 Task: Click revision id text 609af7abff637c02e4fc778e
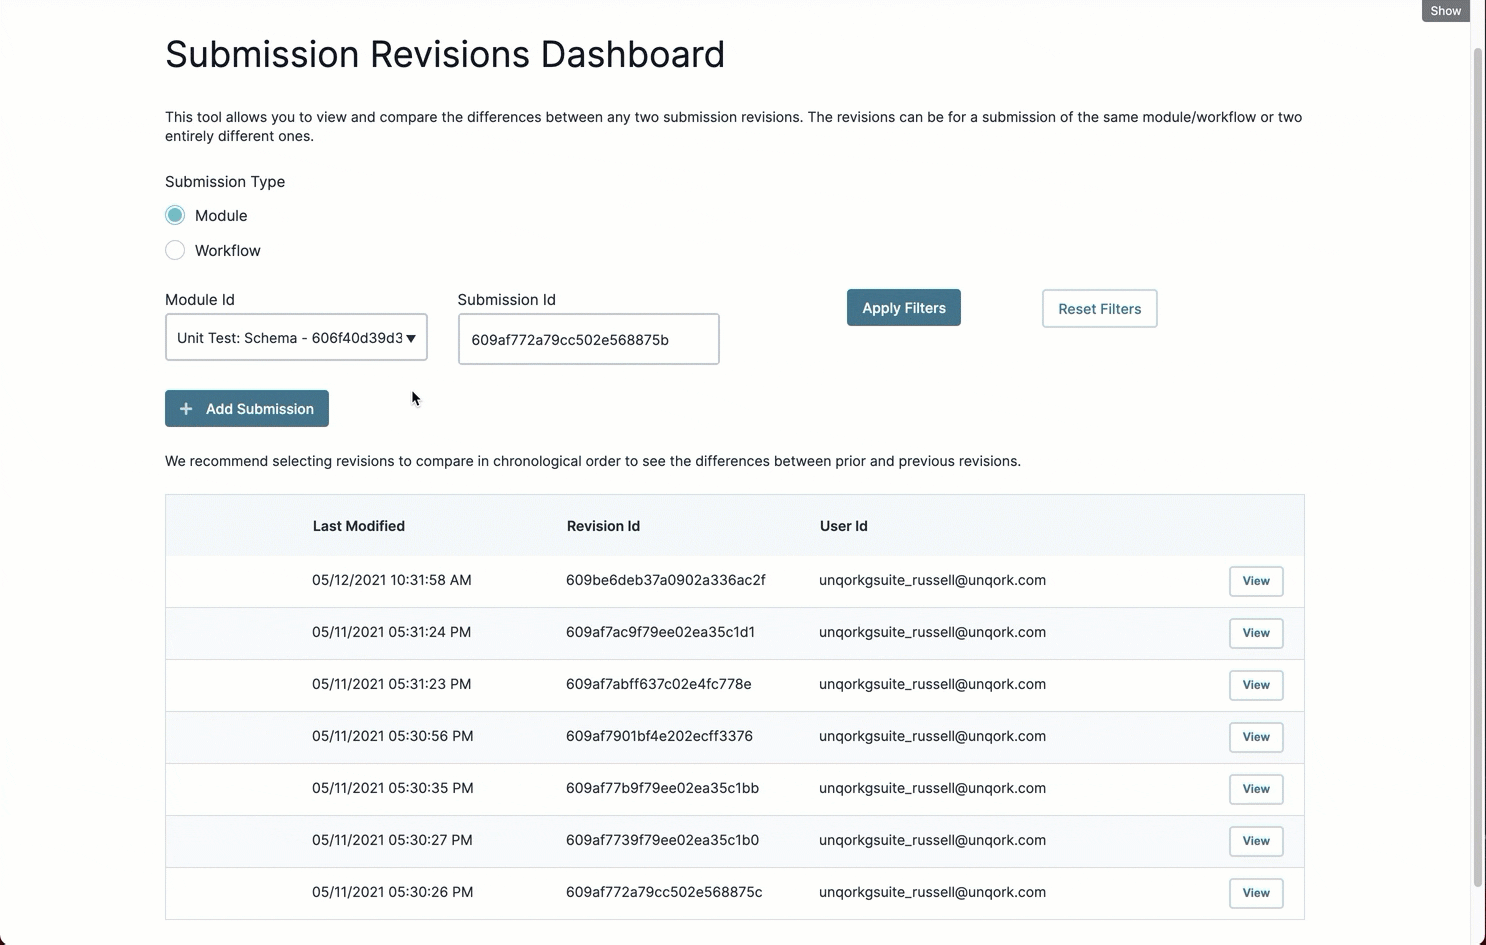pyautogui.click(x=659, y=684)
